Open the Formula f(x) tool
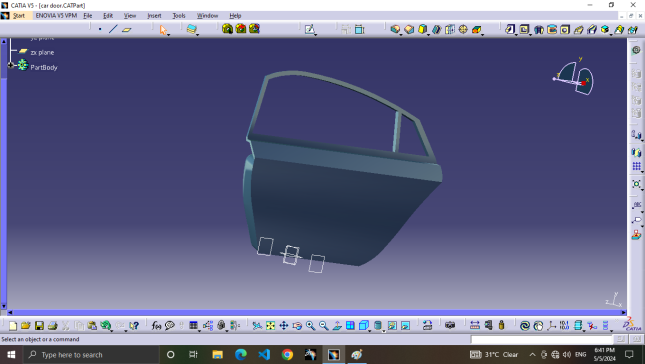Viewport: 645px width, 364px height. coord(156,326)
